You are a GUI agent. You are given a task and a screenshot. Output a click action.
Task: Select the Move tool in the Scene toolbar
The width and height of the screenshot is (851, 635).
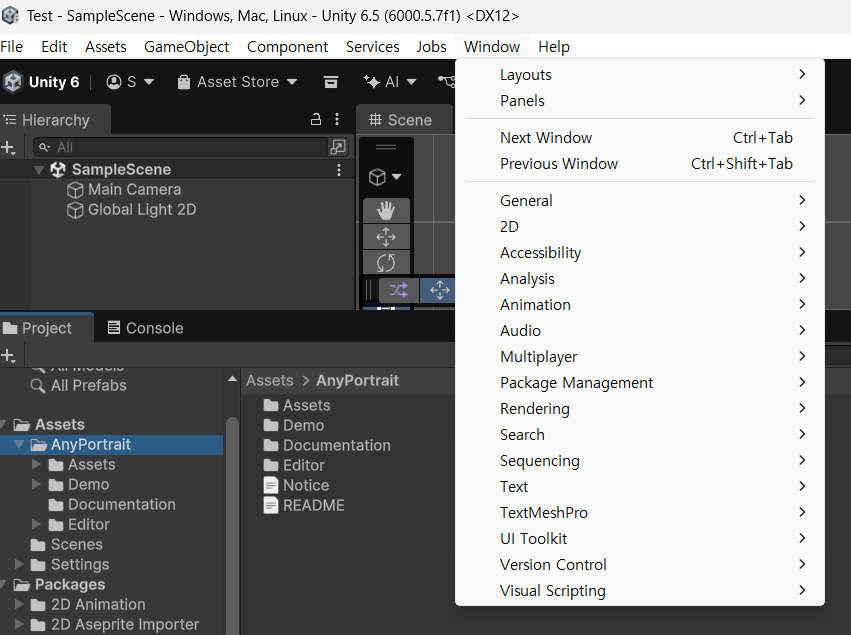click(386, 237)
